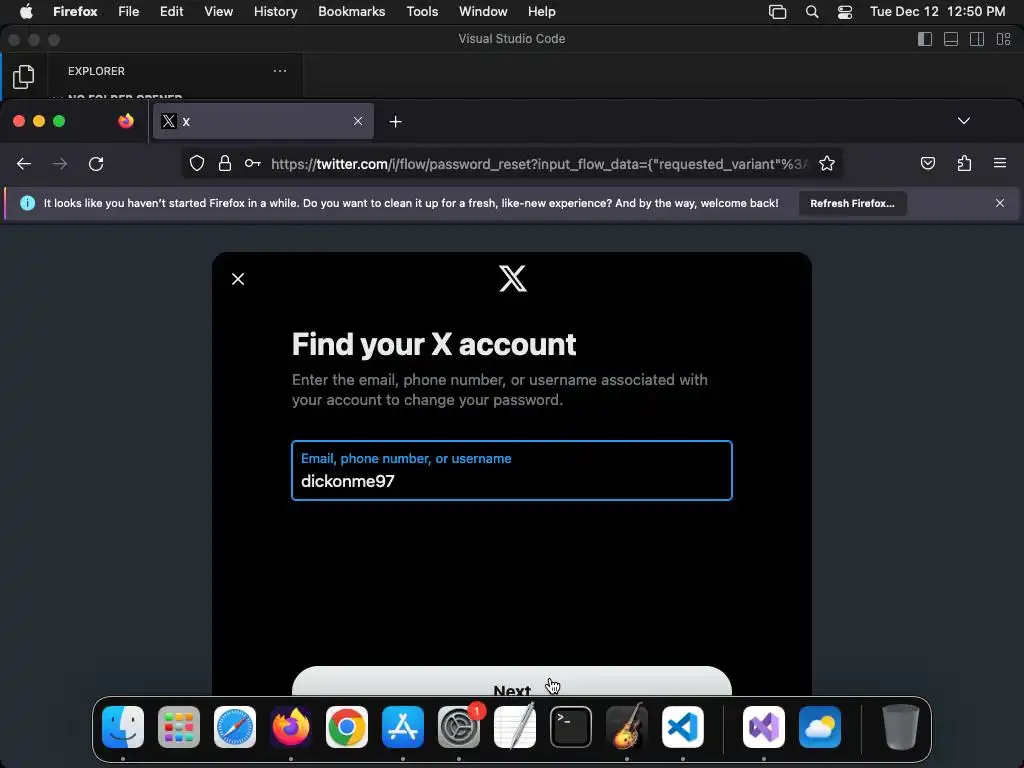
Task: Reload the current page
Action: 96,164
